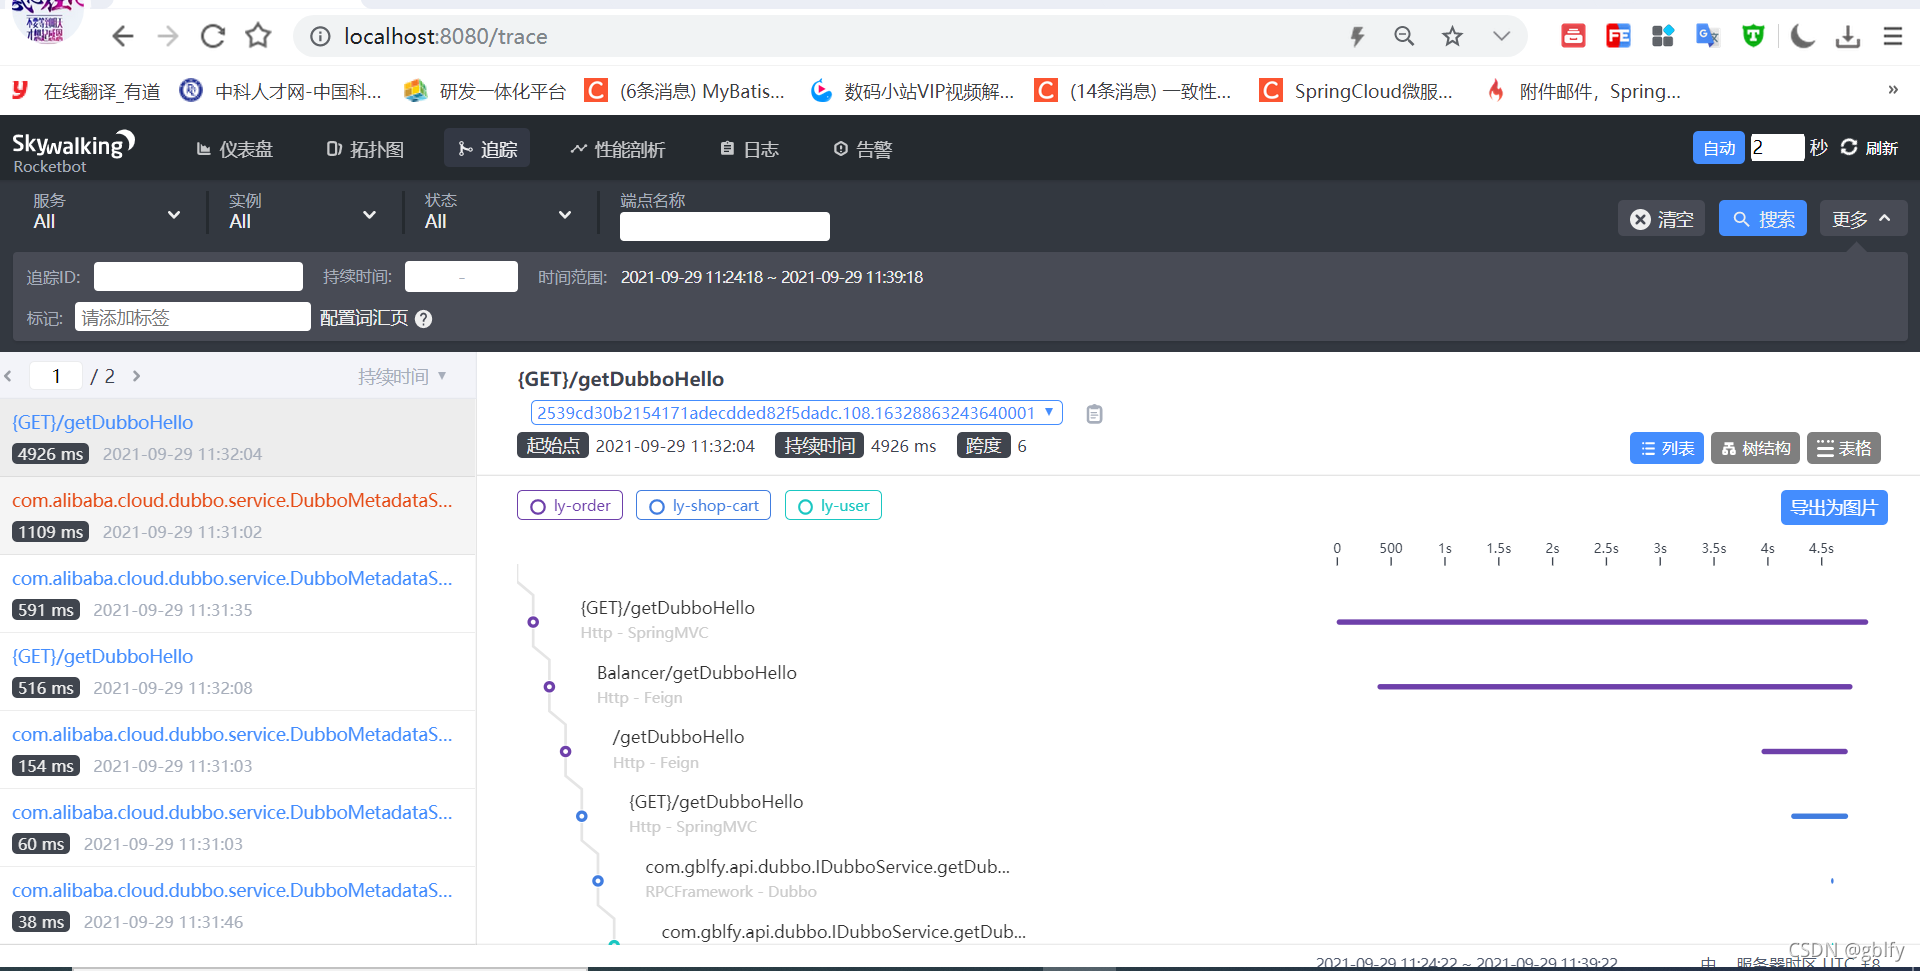This screenshot has width=1920, height=971.
Task: Open the SpringCloud微服... bookmark
Action: coord(1356,91)
